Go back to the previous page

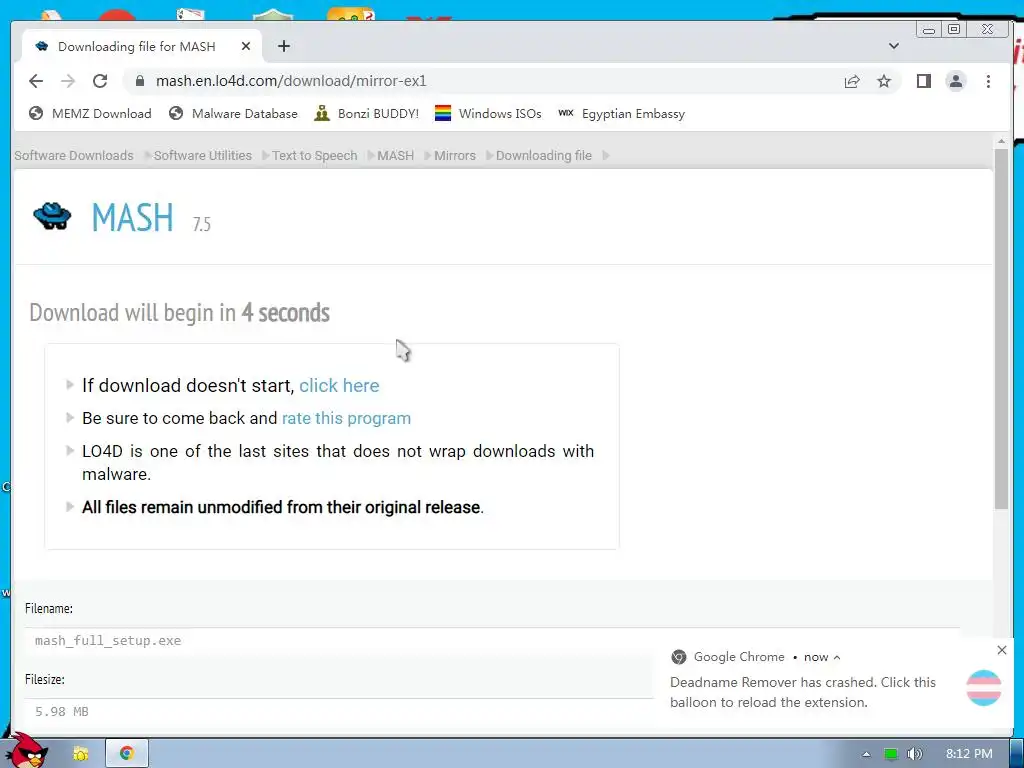pyautogui.click(x=36, y=81)
